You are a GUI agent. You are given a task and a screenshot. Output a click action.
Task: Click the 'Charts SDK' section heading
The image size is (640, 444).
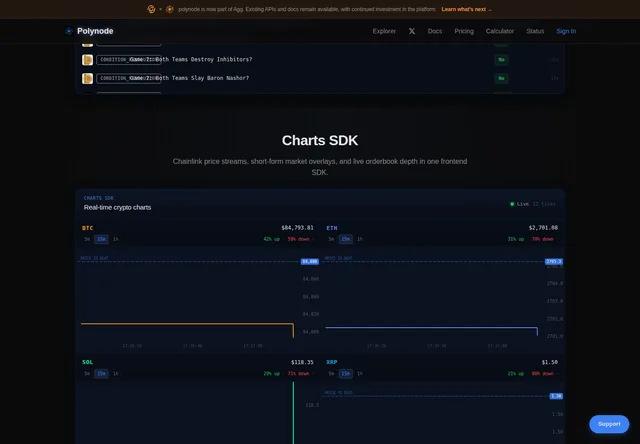pos(320,140)
